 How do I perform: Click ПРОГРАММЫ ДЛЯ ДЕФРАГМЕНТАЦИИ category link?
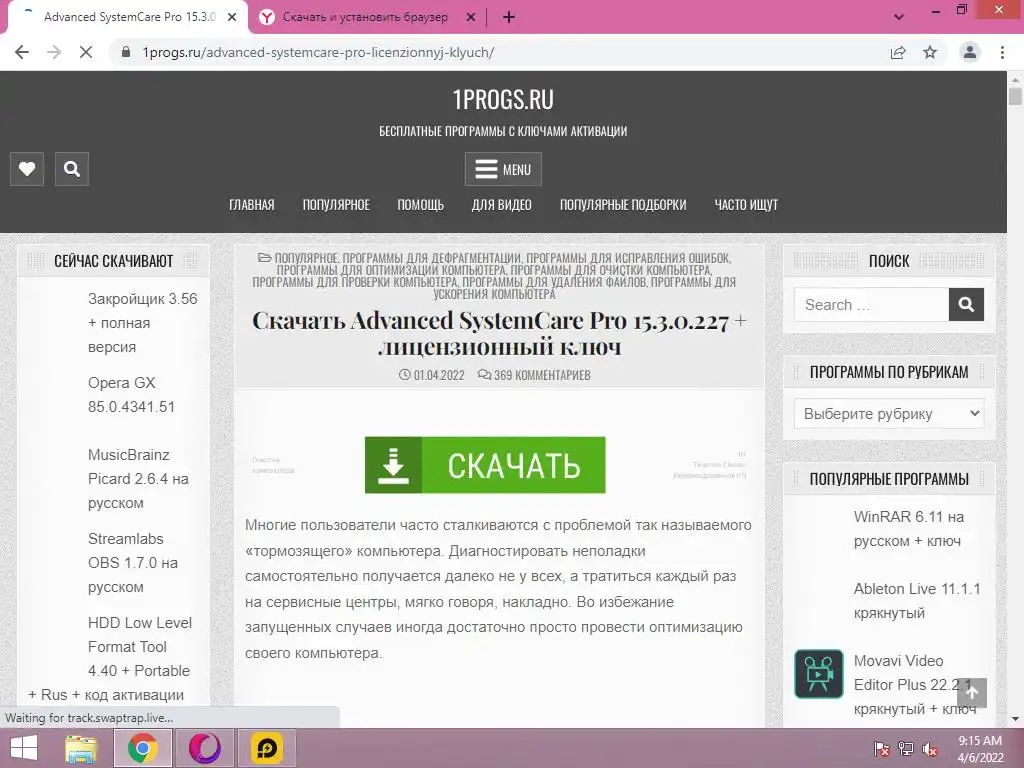pos(432,258)
